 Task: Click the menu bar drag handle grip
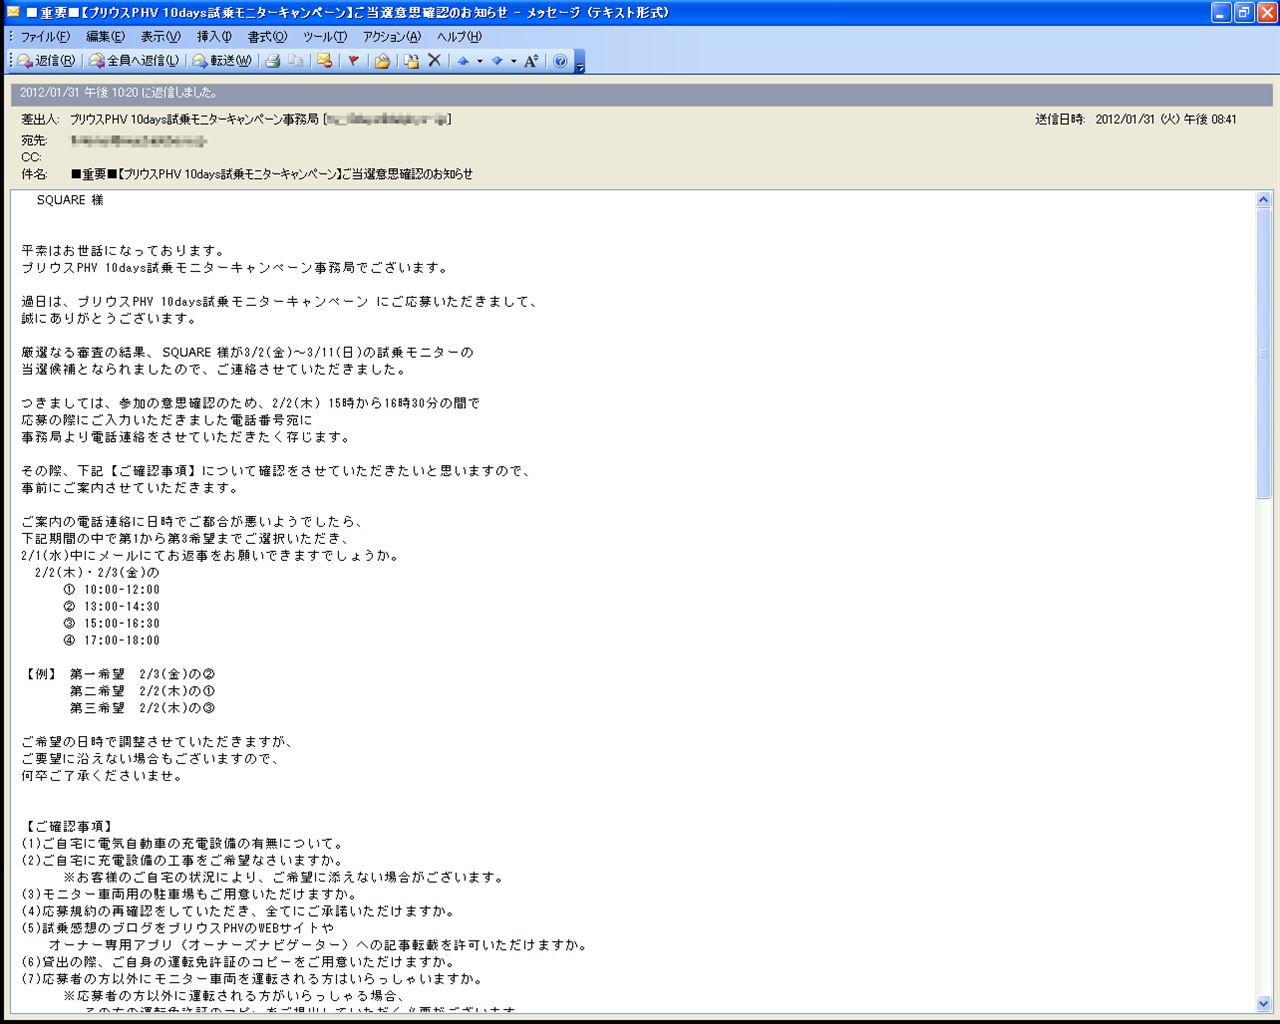(x=11, y=36)
